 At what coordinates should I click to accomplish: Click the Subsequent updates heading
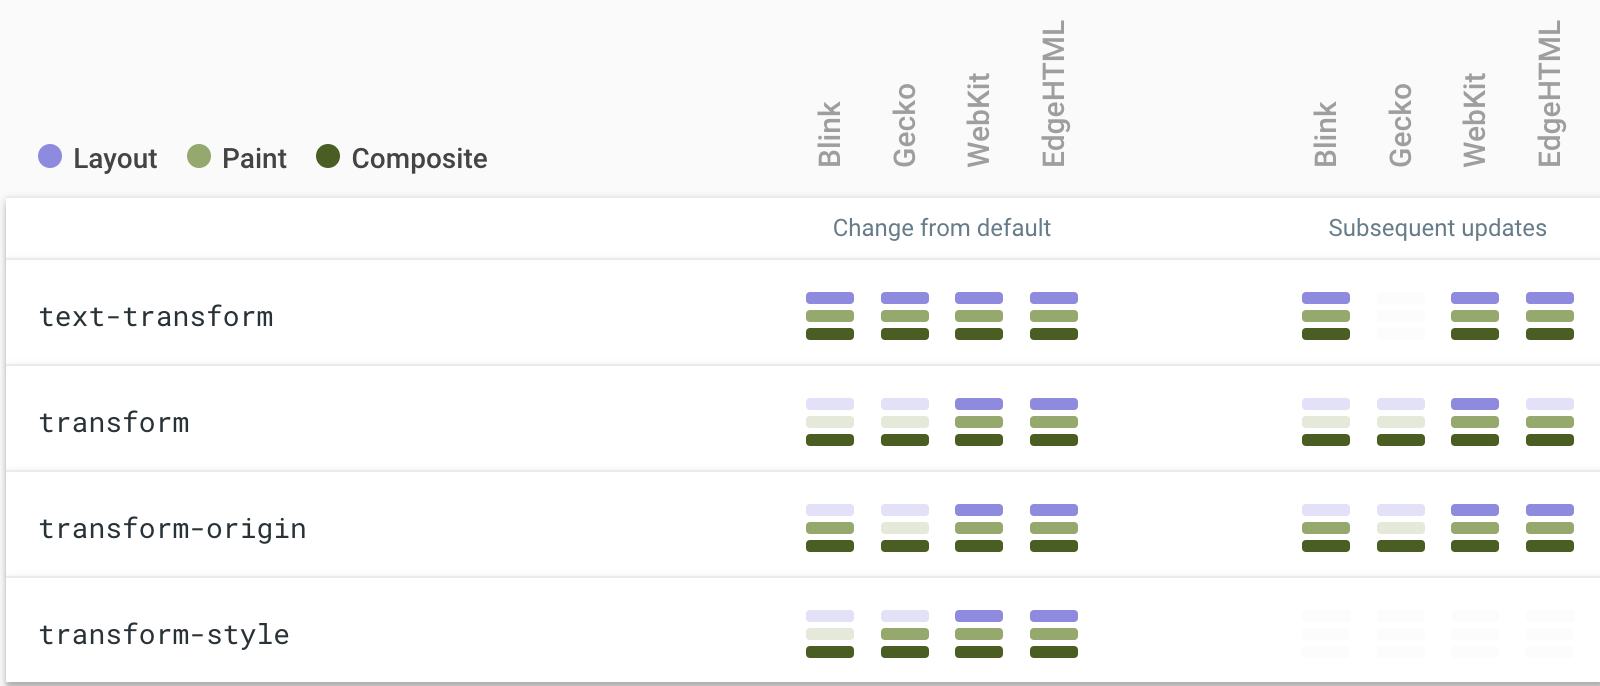point(1437,228)
